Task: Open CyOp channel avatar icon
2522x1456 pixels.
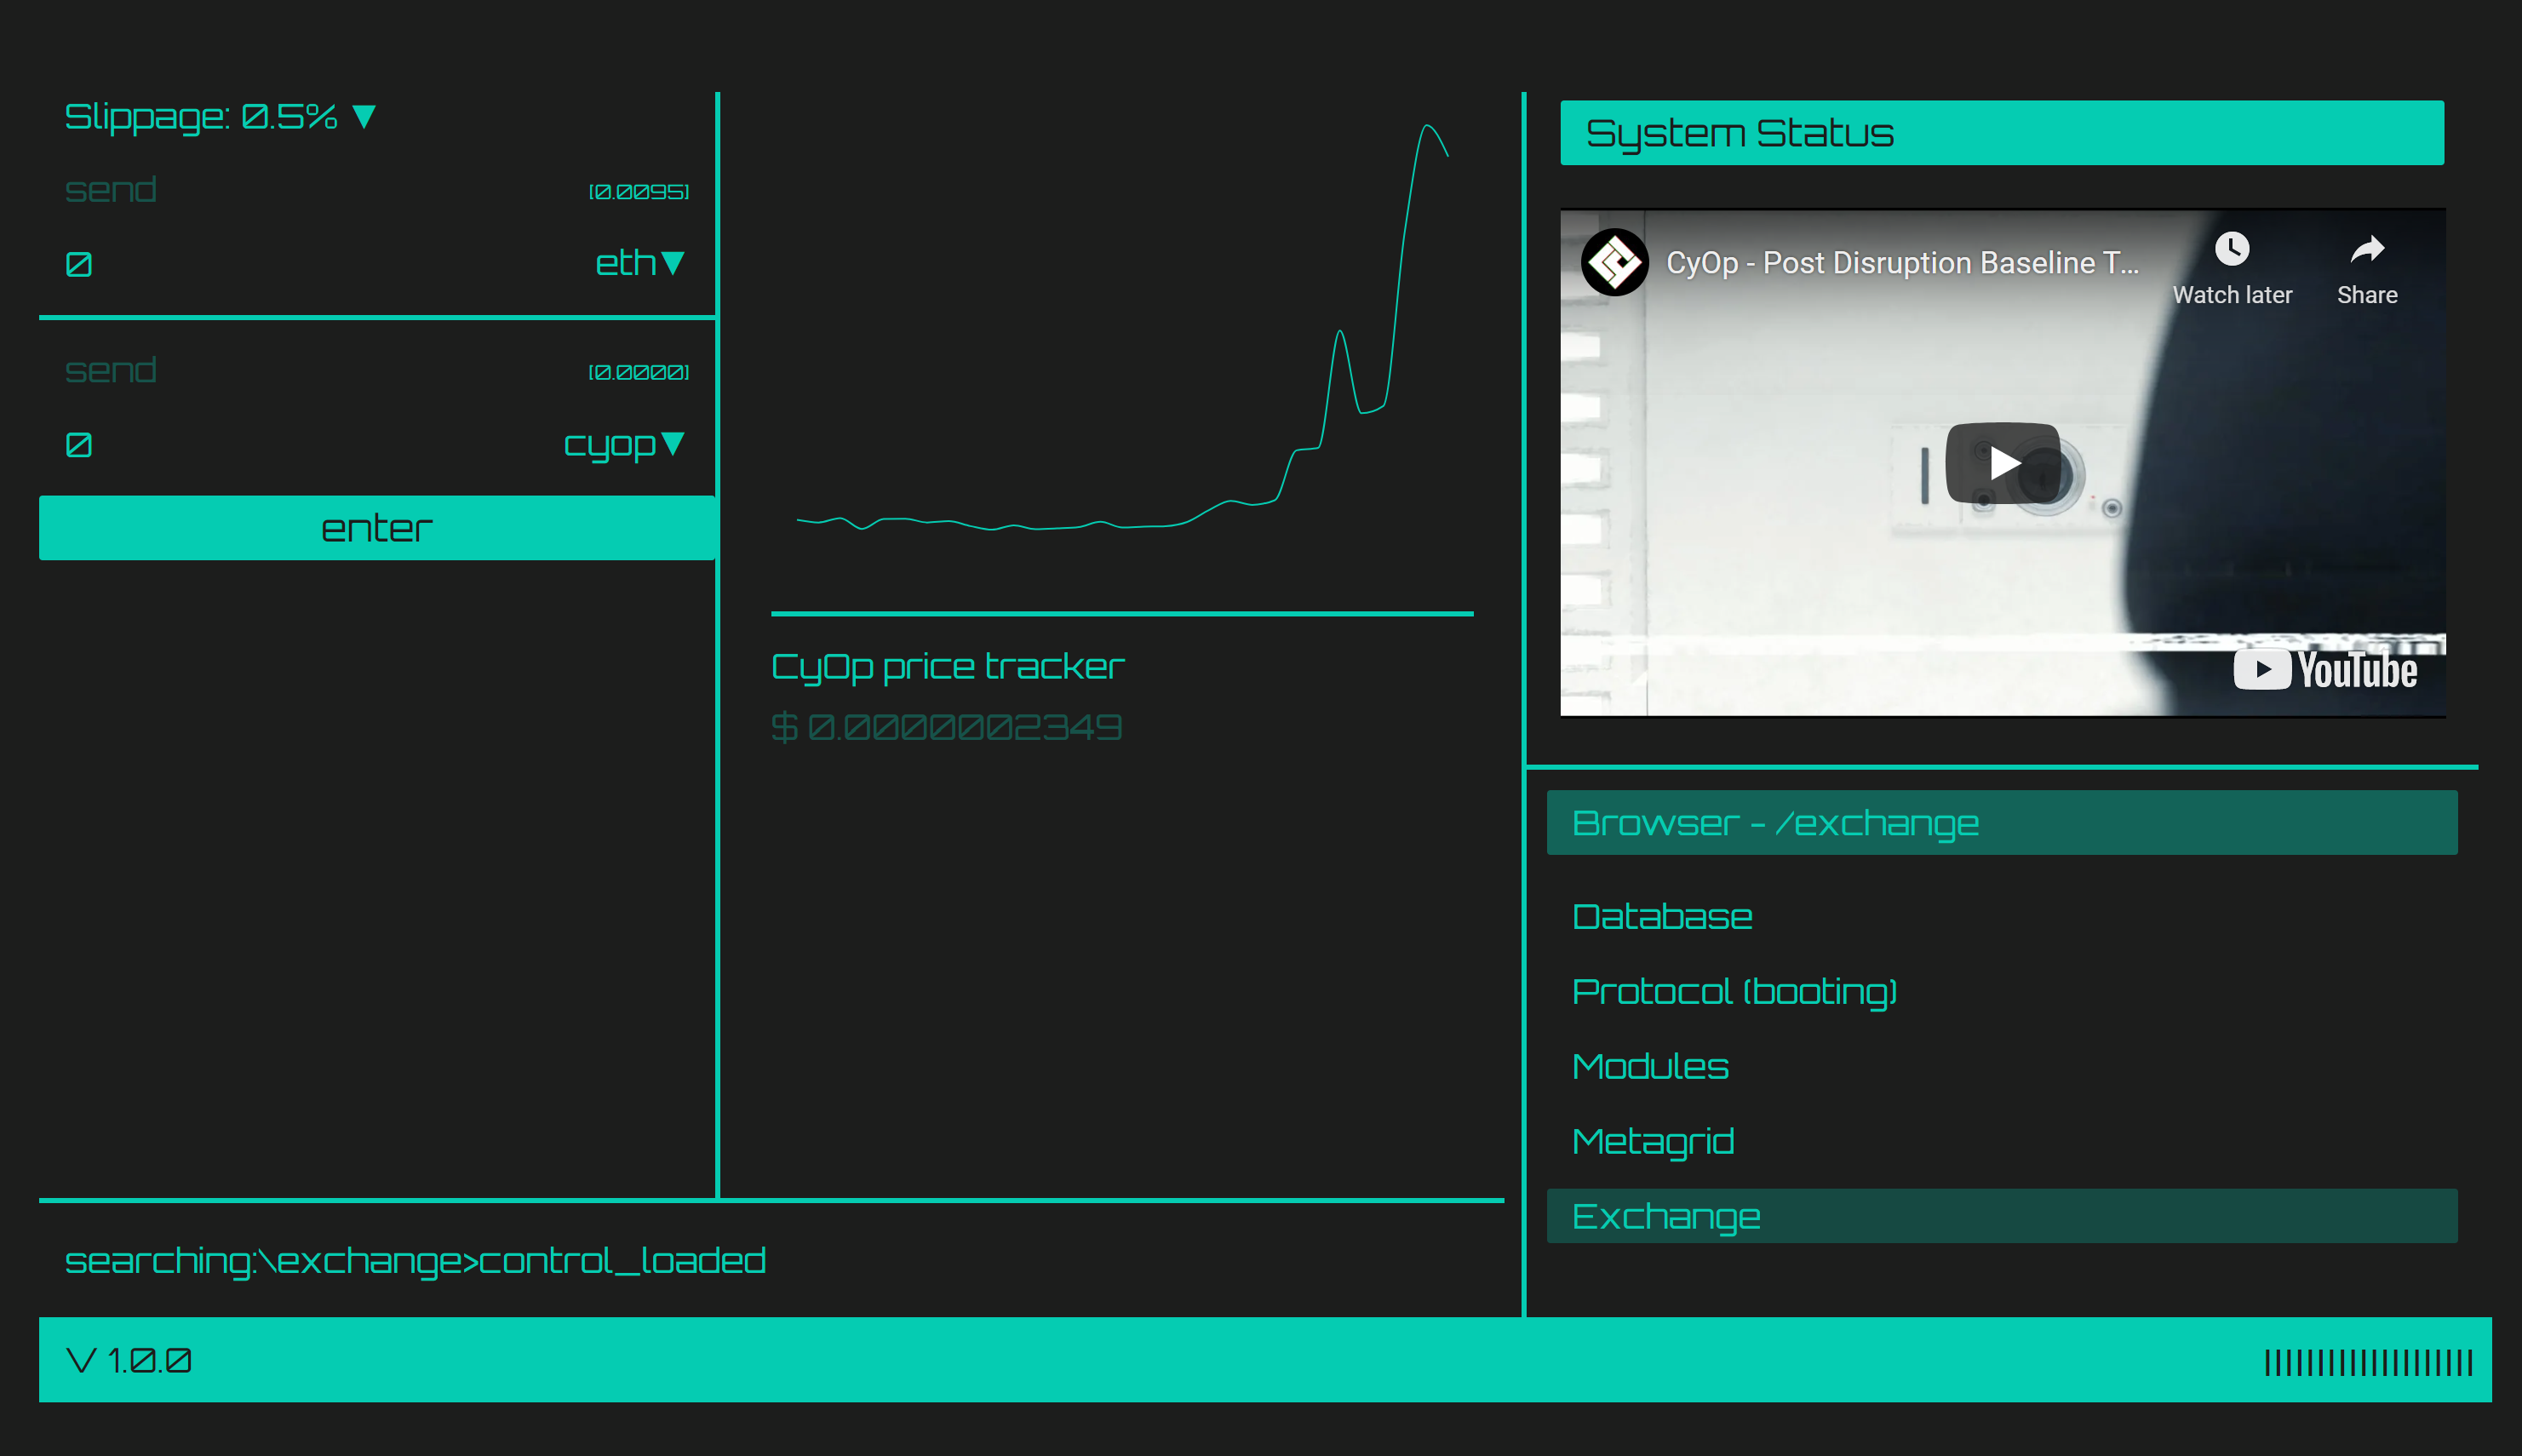Action: [x=1614, y=263]
